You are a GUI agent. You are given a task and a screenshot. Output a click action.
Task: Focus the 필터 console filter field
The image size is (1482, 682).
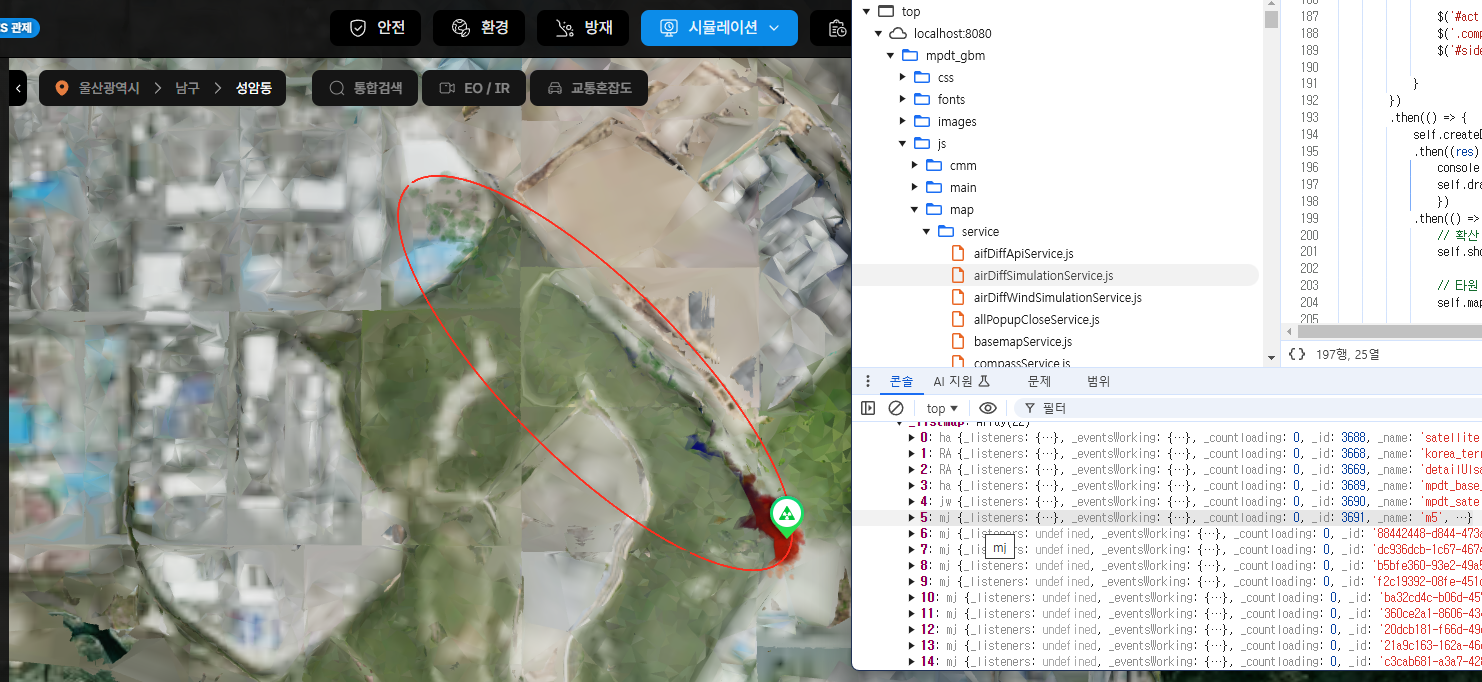pos(1250,408)
